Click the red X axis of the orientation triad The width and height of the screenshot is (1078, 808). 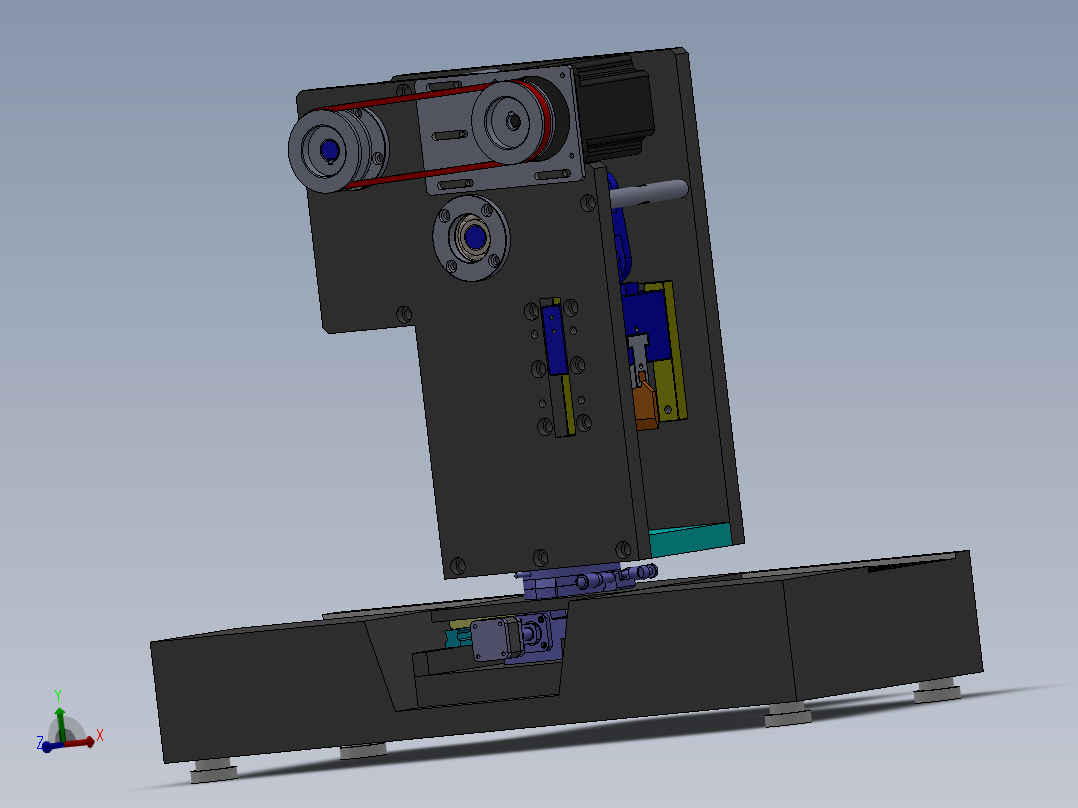(x=81, y=741)
